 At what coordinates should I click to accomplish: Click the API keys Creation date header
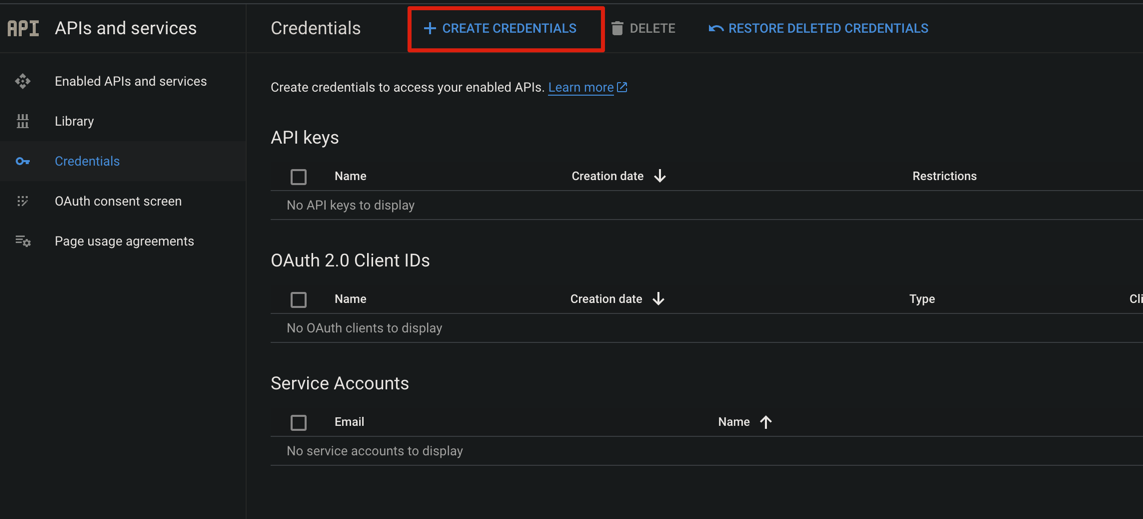607,176
